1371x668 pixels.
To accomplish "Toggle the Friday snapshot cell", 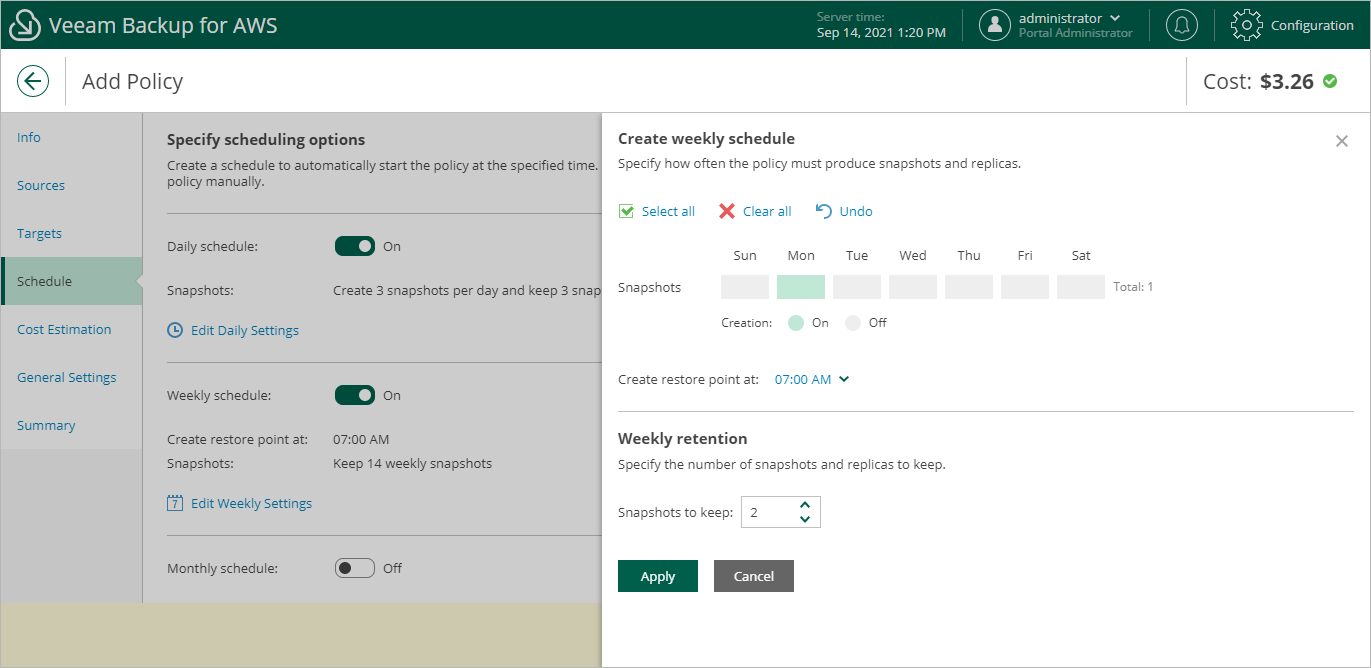I will (x=1025, y=287).
